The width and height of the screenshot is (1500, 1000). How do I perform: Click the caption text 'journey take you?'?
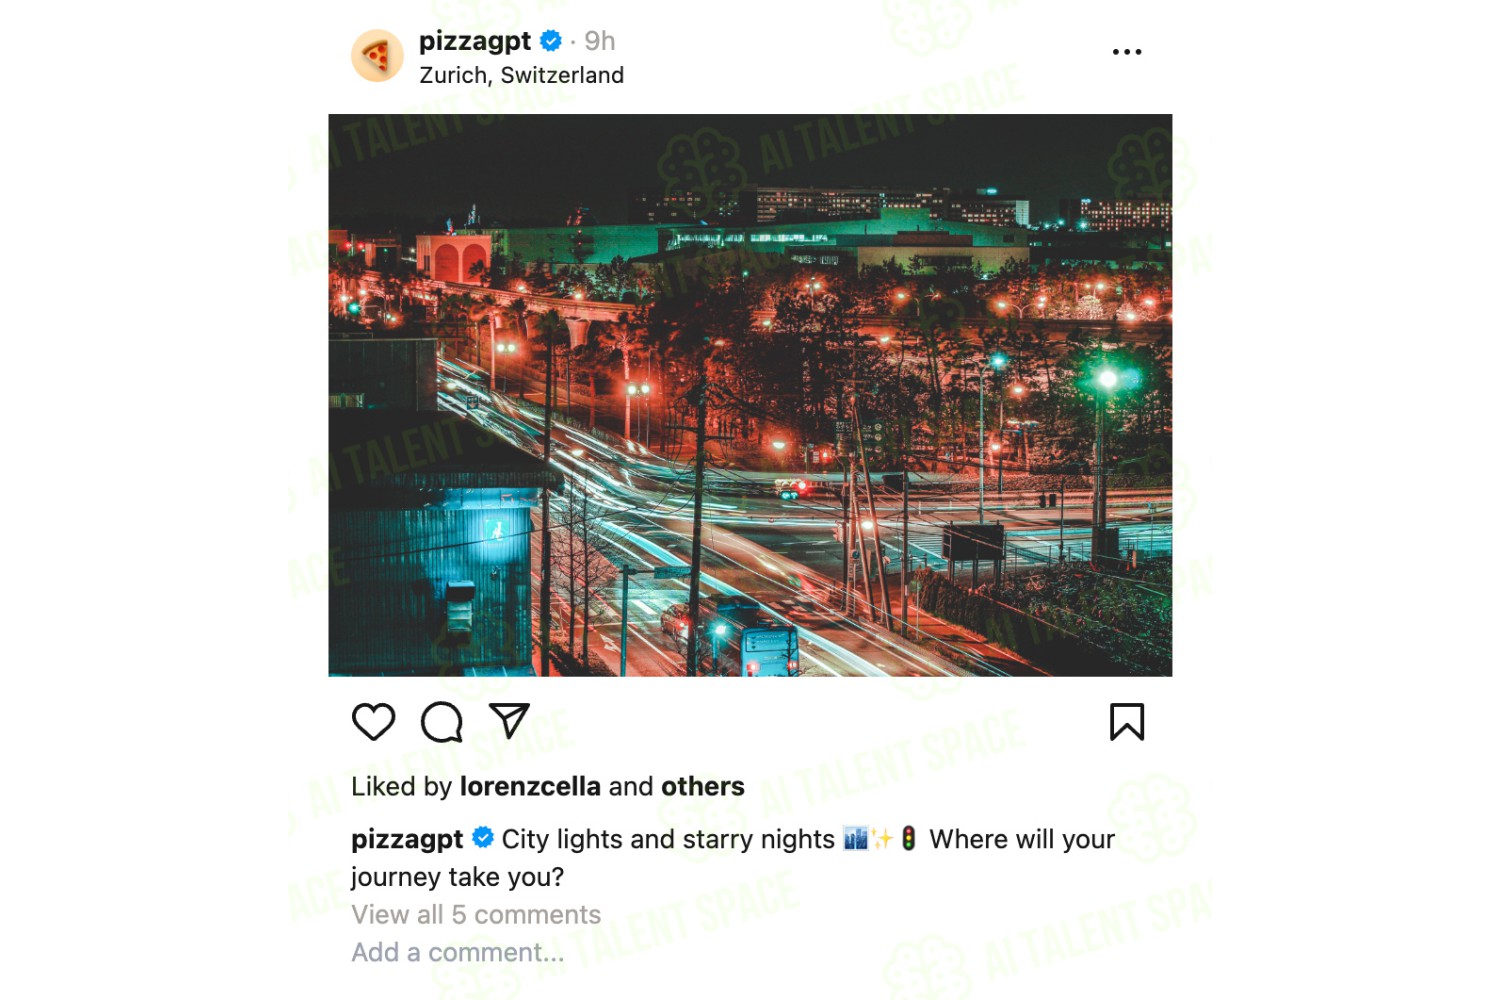(x=458, y=877)
